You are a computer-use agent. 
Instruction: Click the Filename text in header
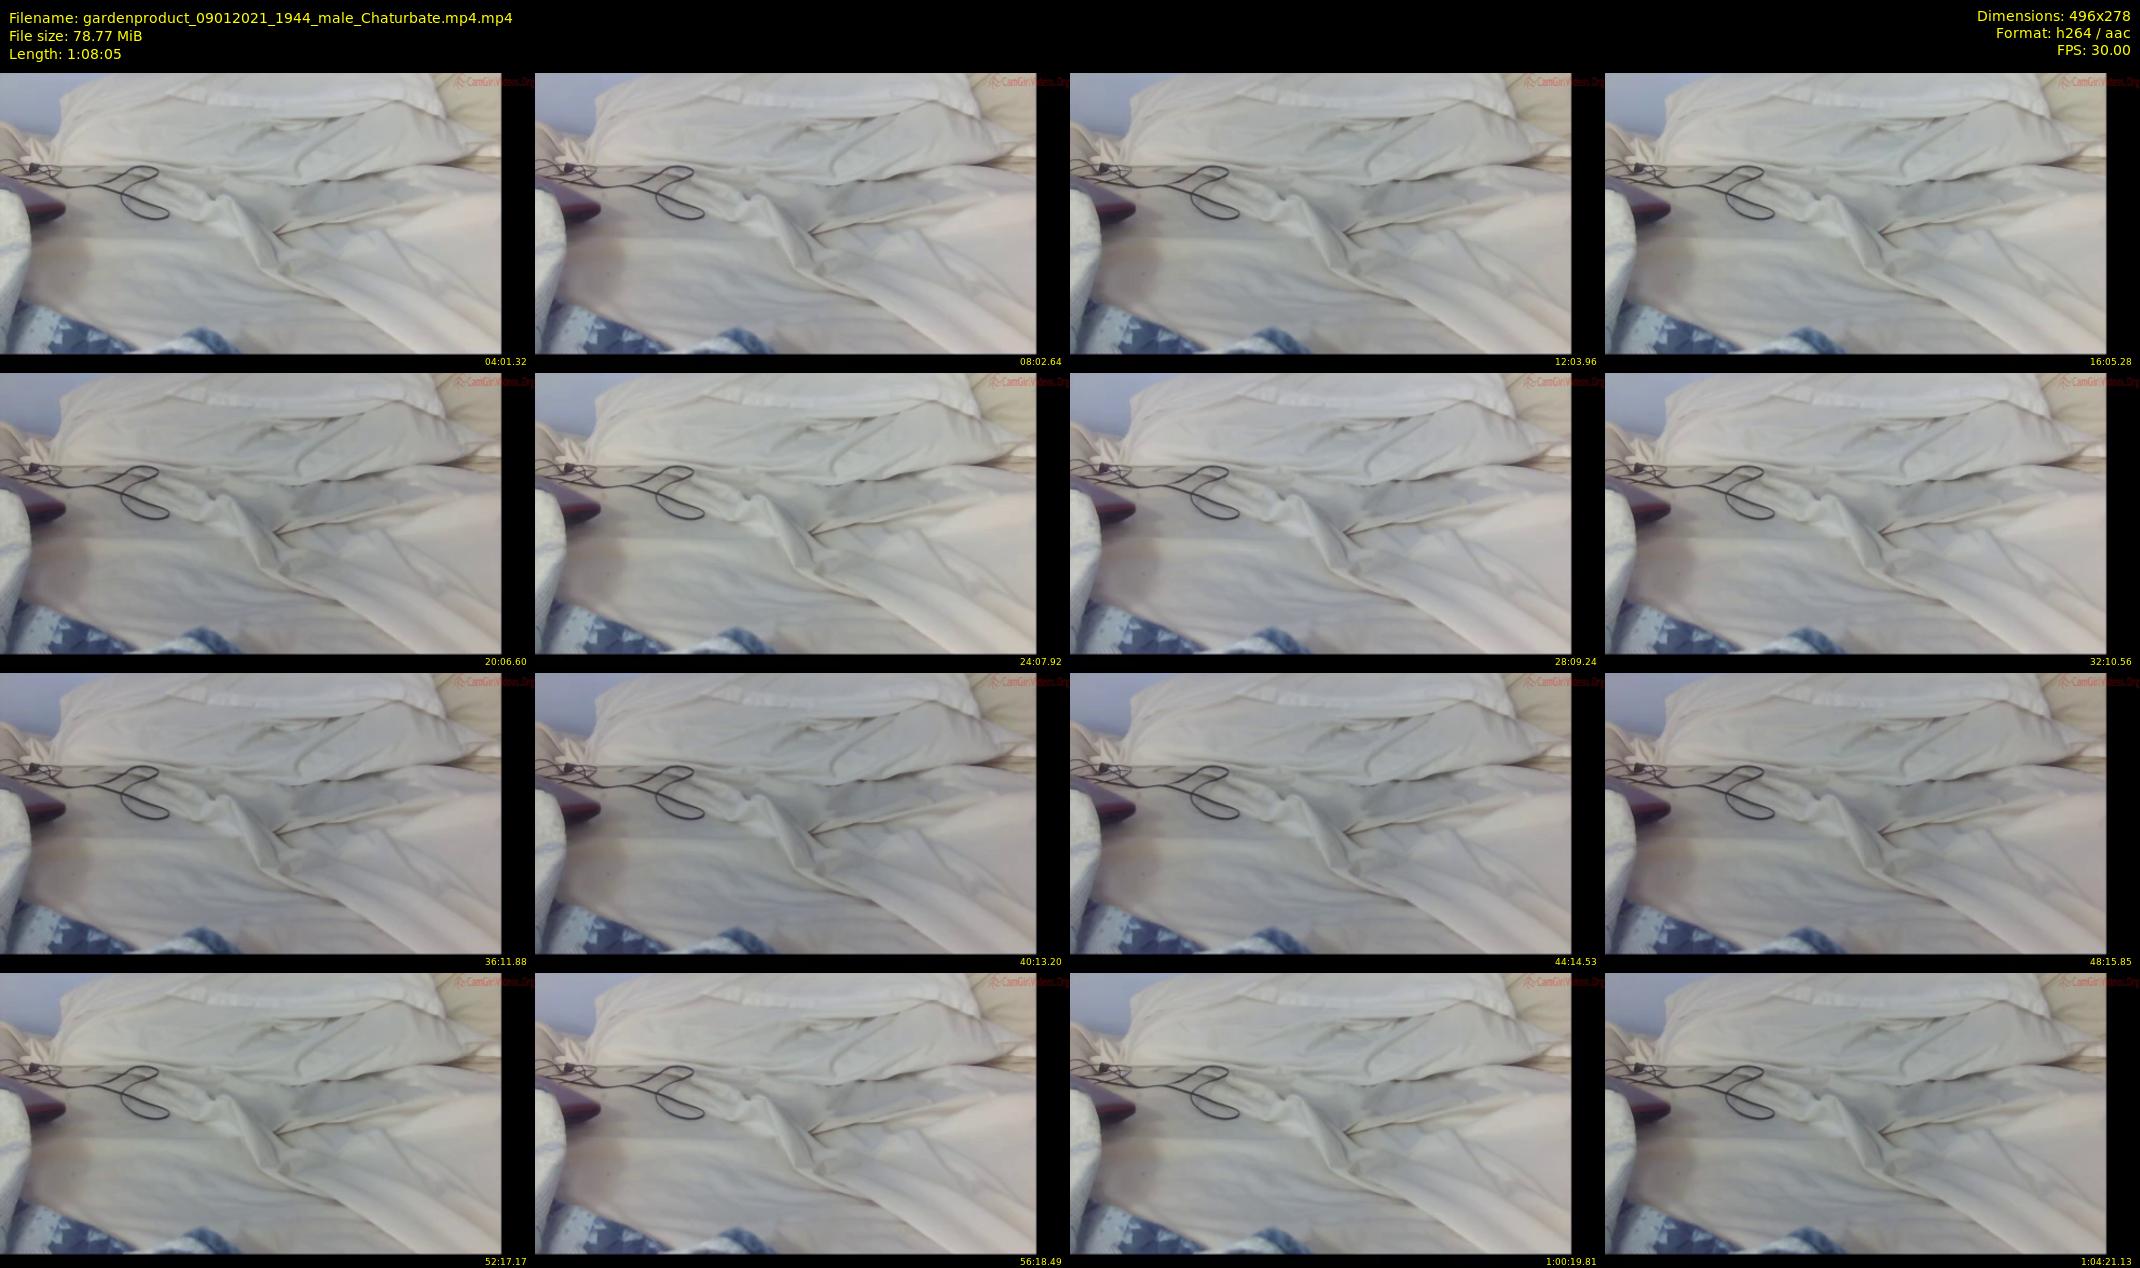click(260, 18)
